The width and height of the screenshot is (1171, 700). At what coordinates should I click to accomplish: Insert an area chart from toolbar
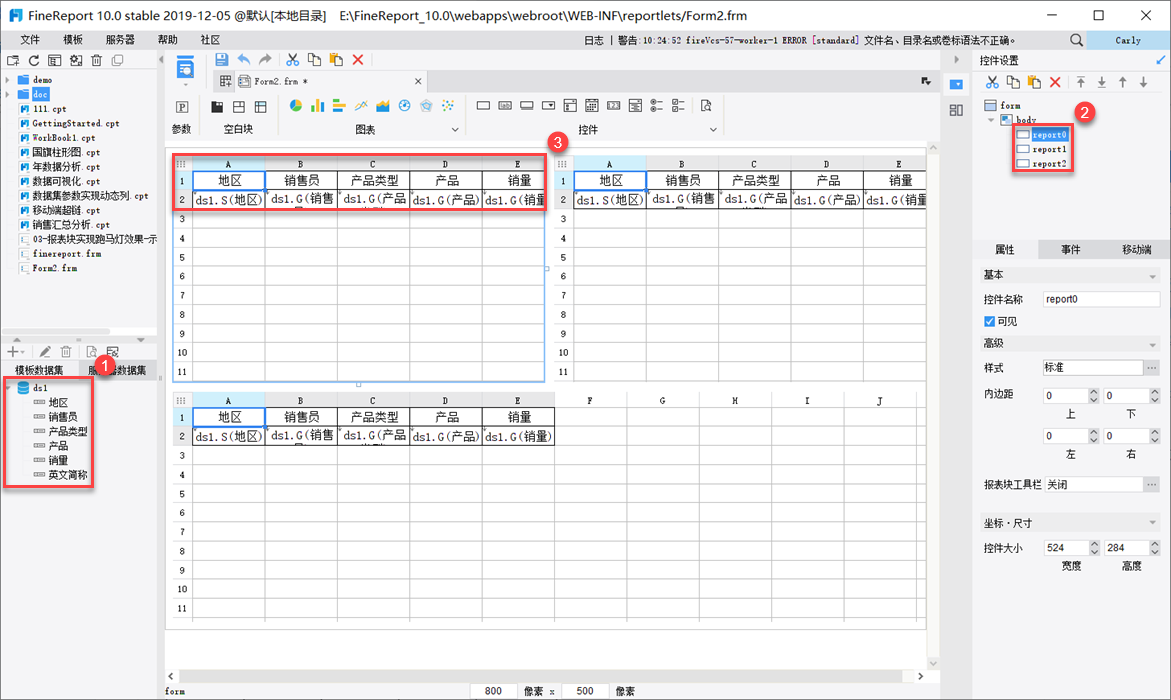pos(382,106)
